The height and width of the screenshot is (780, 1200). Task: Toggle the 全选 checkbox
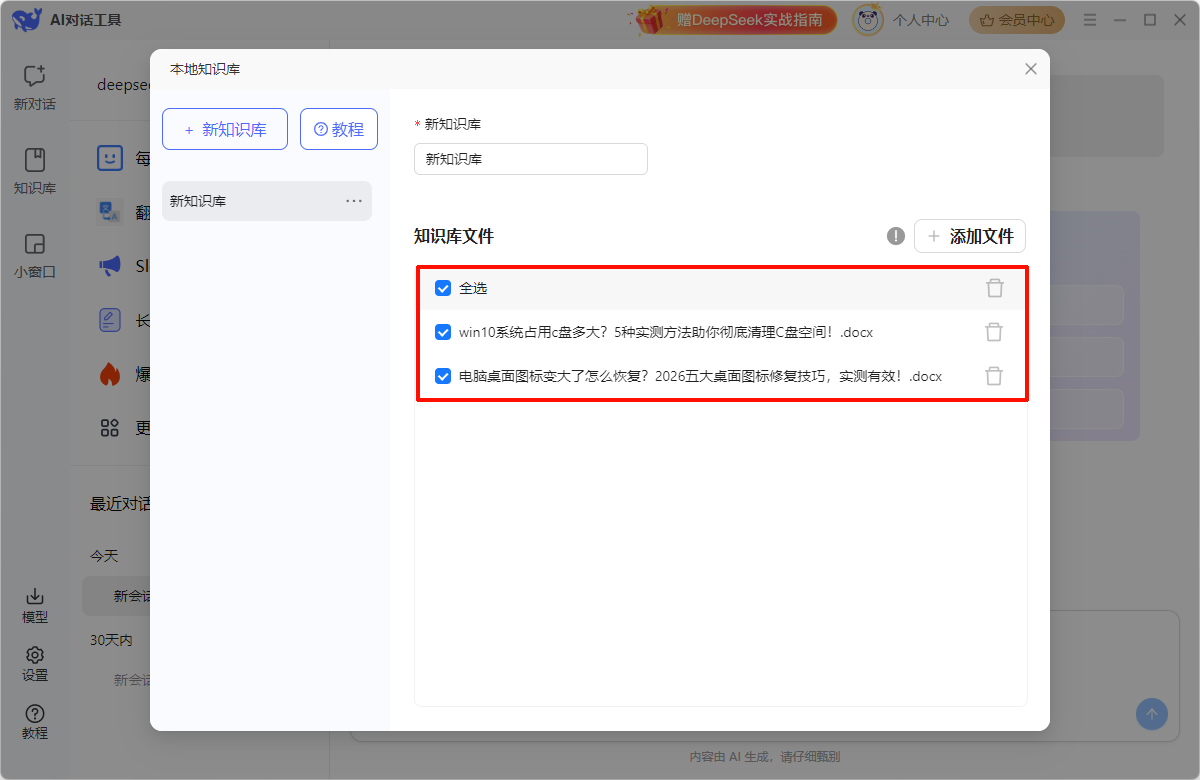tap(443, 288)
